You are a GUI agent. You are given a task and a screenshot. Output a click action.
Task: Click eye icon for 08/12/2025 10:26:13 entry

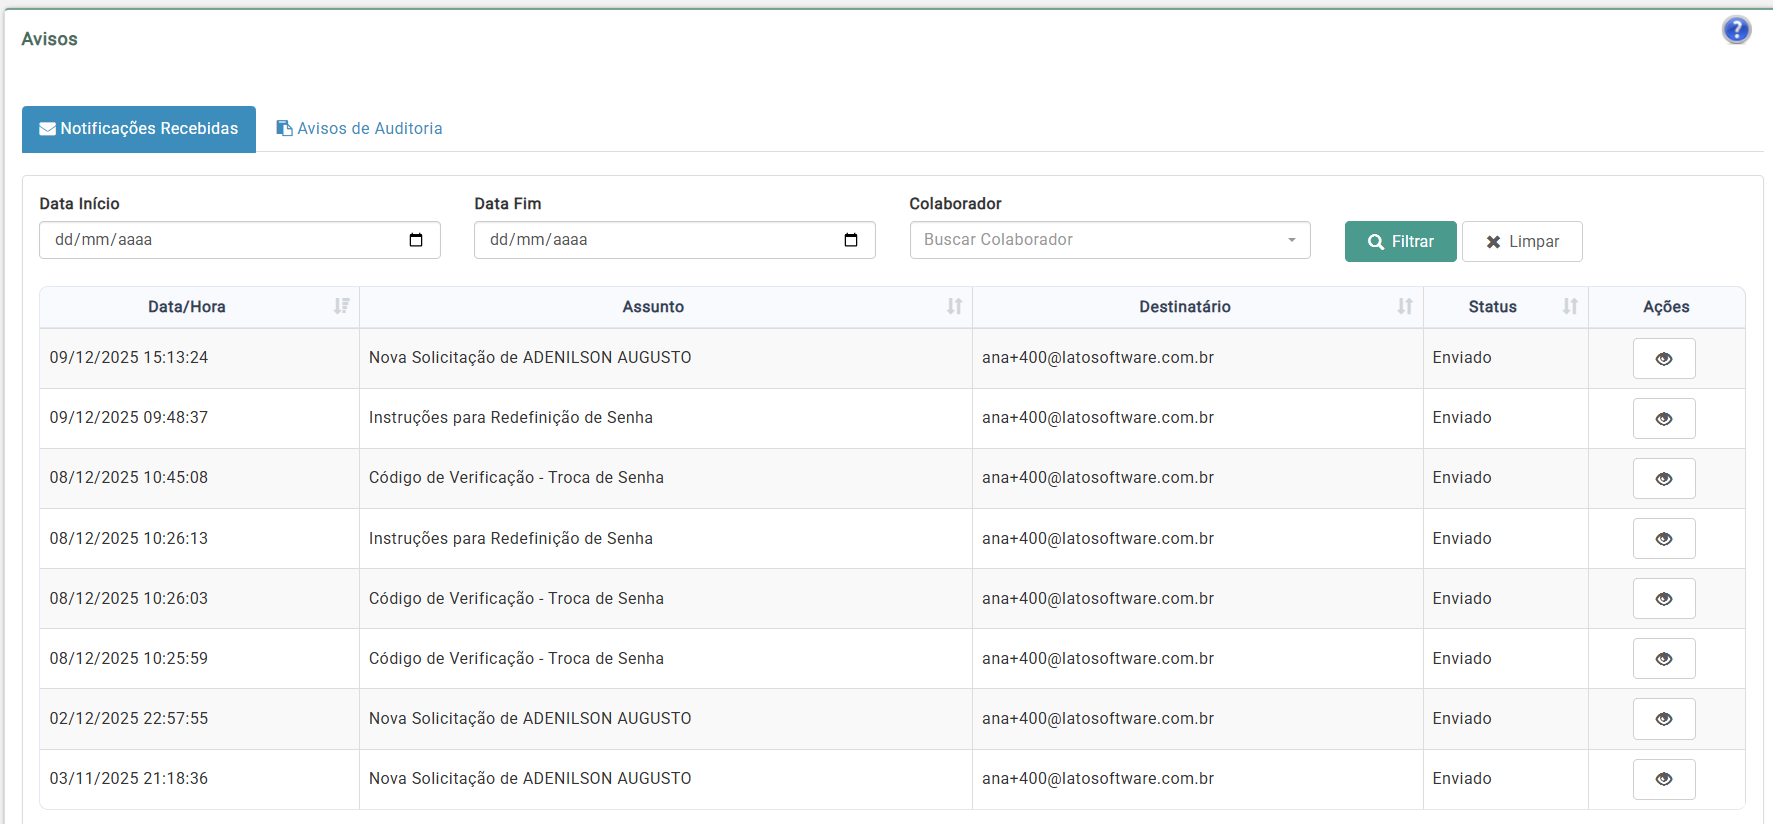coord(1663,539)
